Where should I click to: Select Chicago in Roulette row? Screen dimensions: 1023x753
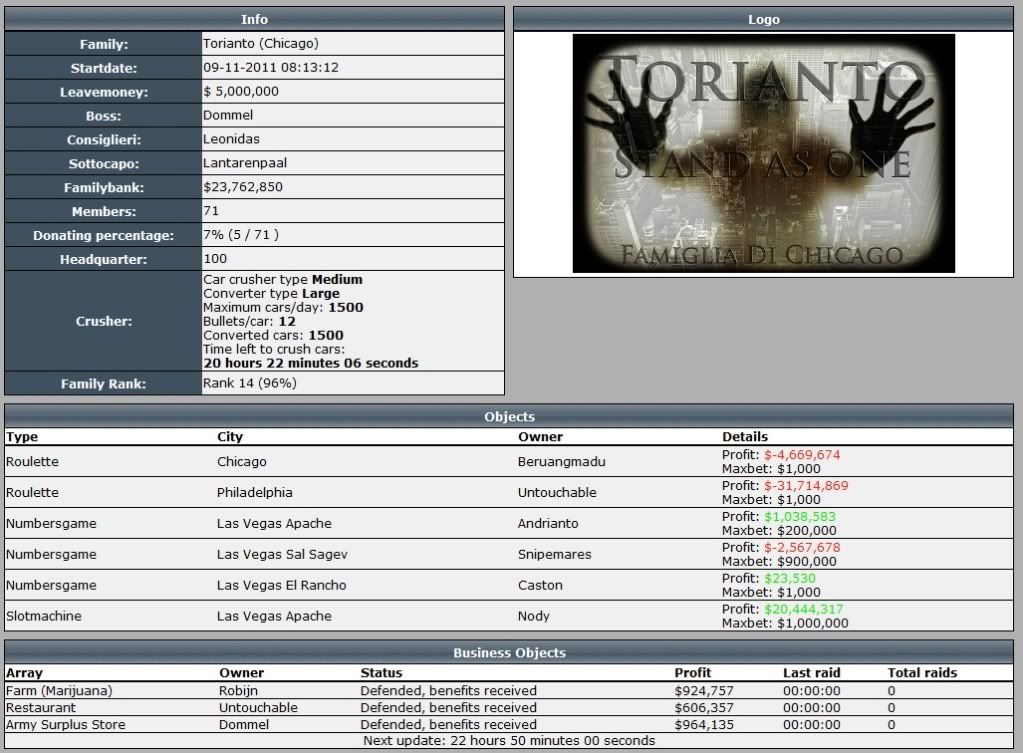coord(242,462)
